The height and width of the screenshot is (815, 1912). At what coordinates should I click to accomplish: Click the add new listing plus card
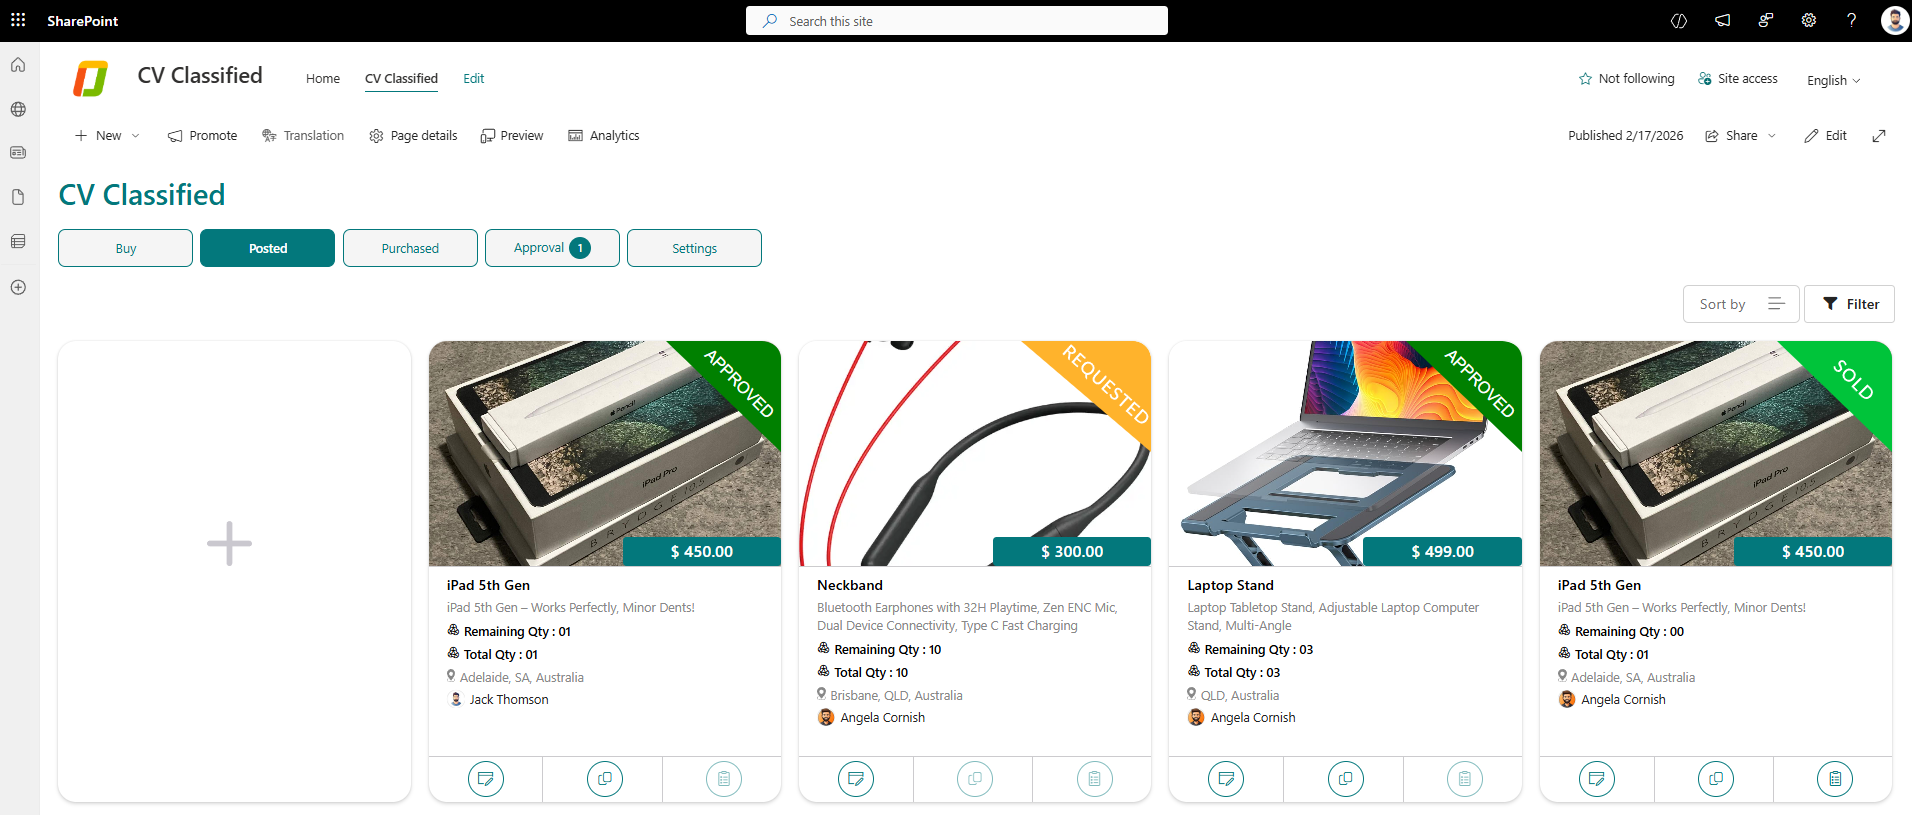(x=230, y=544)
